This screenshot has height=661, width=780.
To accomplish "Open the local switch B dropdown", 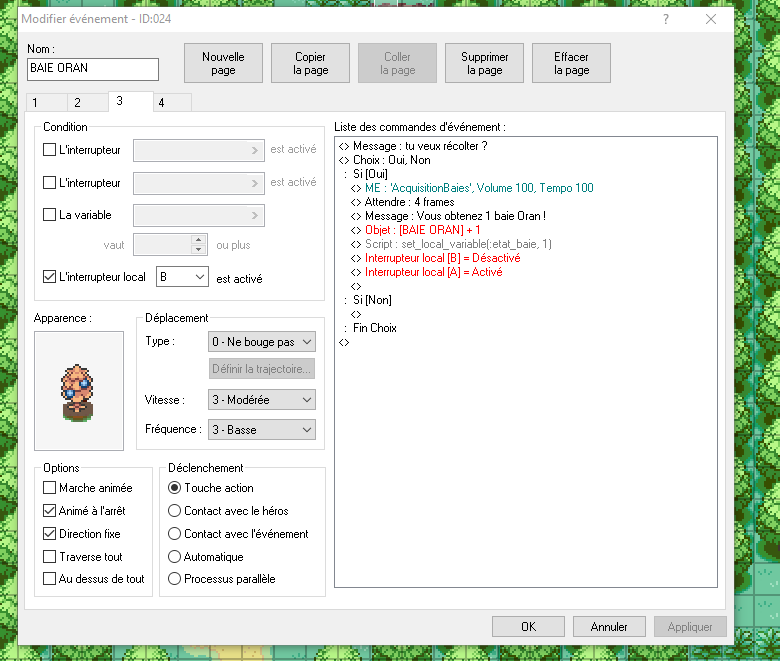I will pyautogui.click(x=182, y=277).
